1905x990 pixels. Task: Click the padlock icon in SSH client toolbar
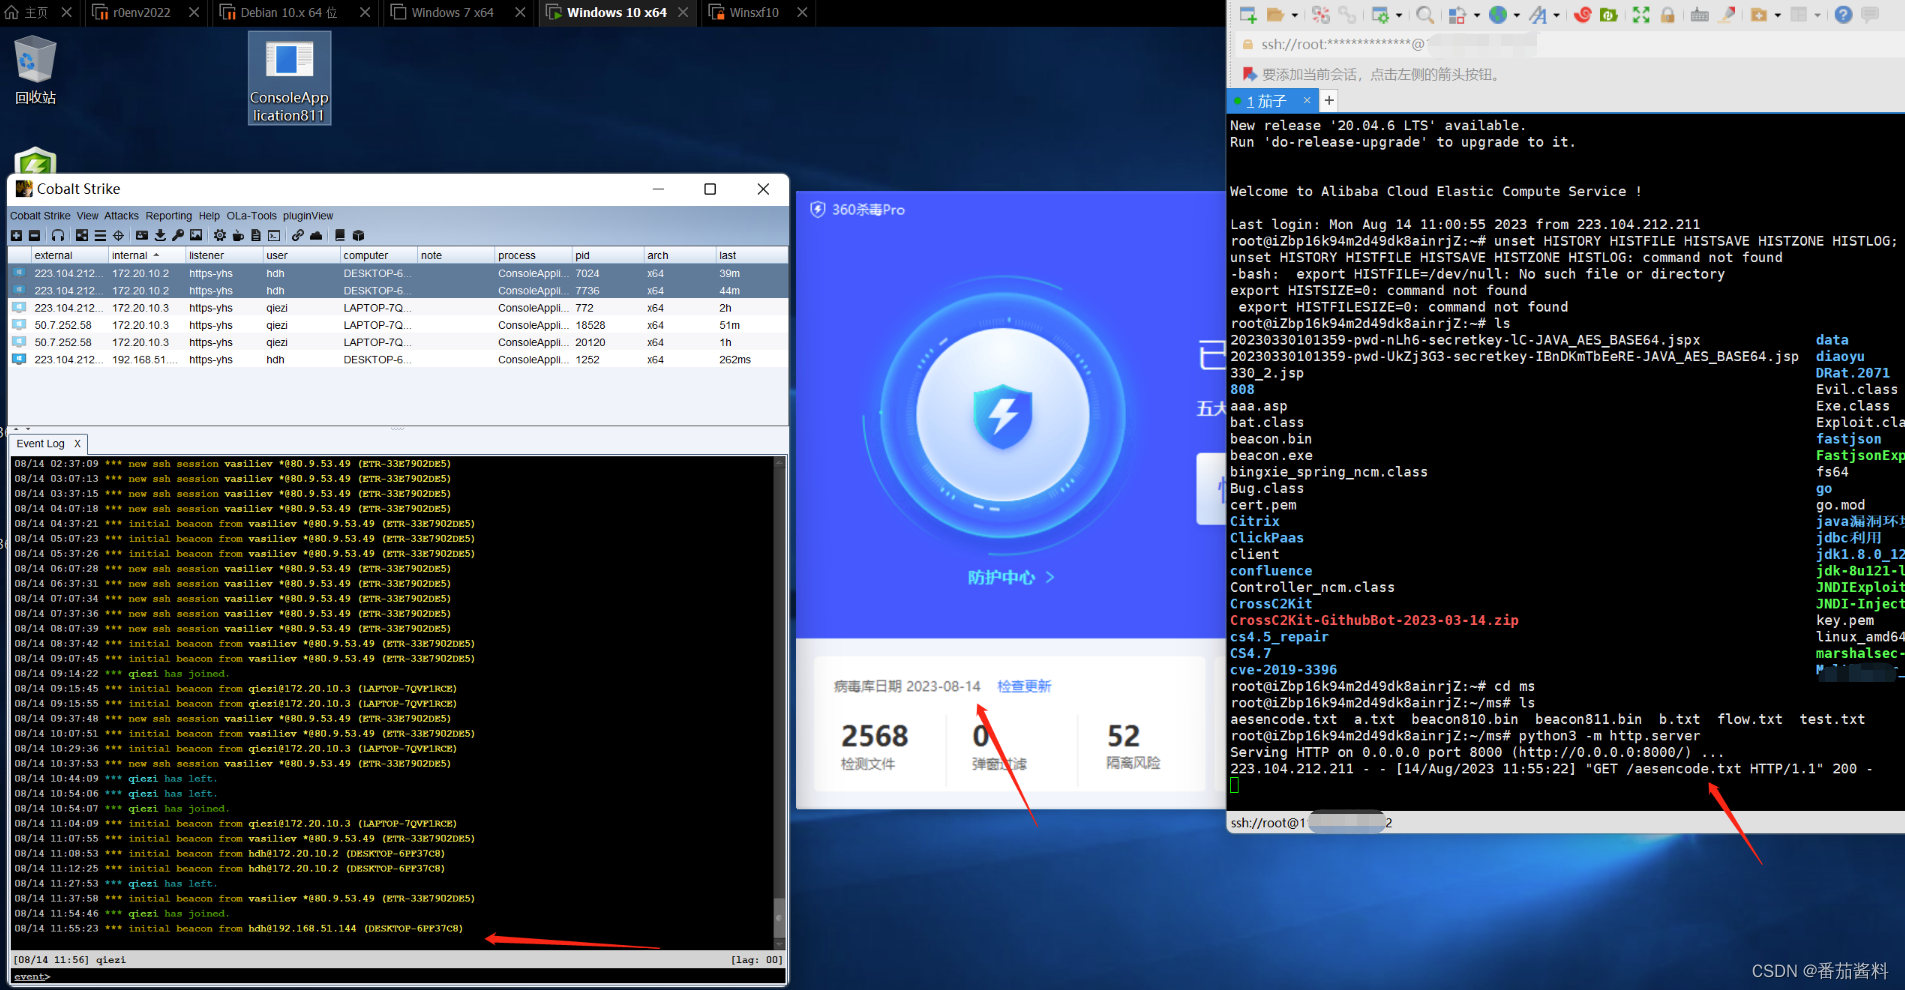pyautogui.click(x=1667, y=15)
